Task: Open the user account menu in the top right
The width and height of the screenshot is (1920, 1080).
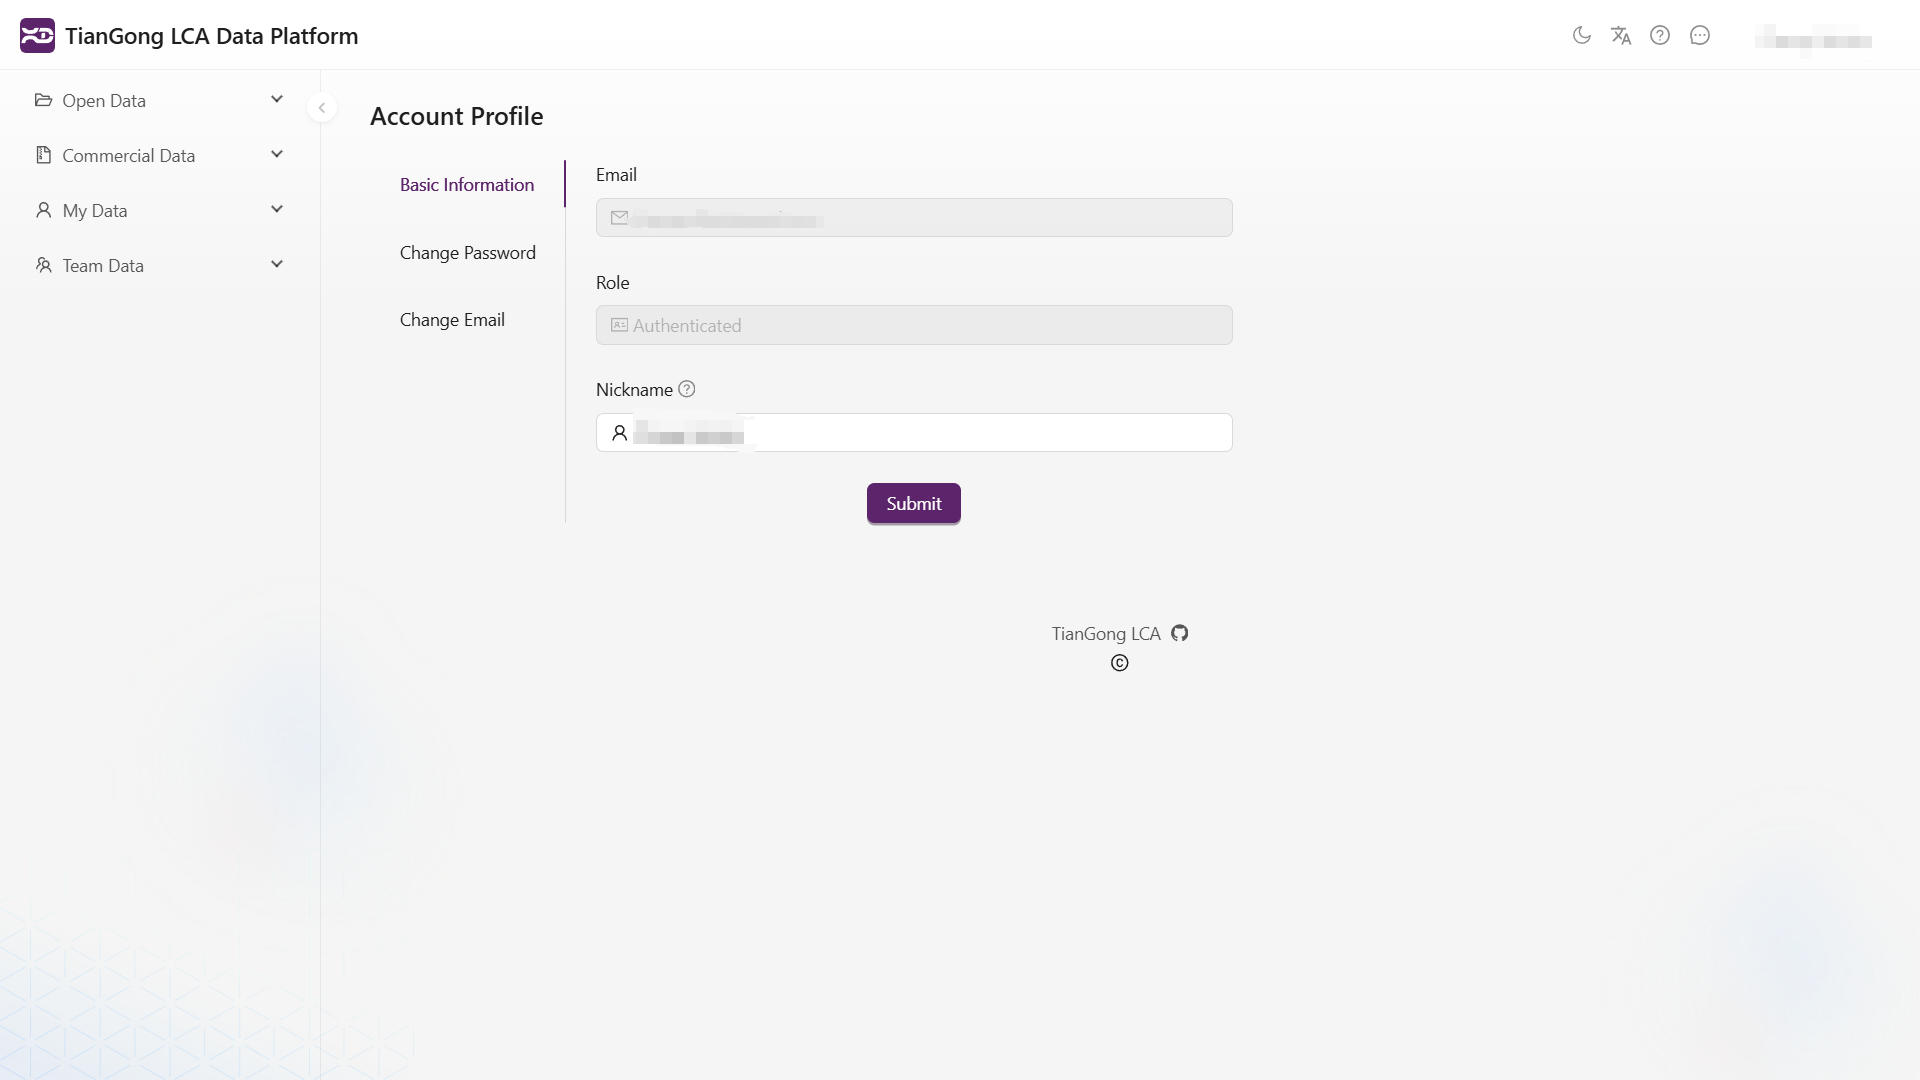Action: [x=1813, y=39]
